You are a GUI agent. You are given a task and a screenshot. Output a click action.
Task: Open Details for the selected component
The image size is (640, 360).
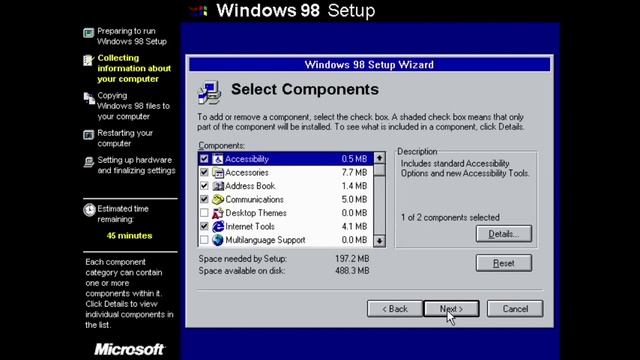504,234
